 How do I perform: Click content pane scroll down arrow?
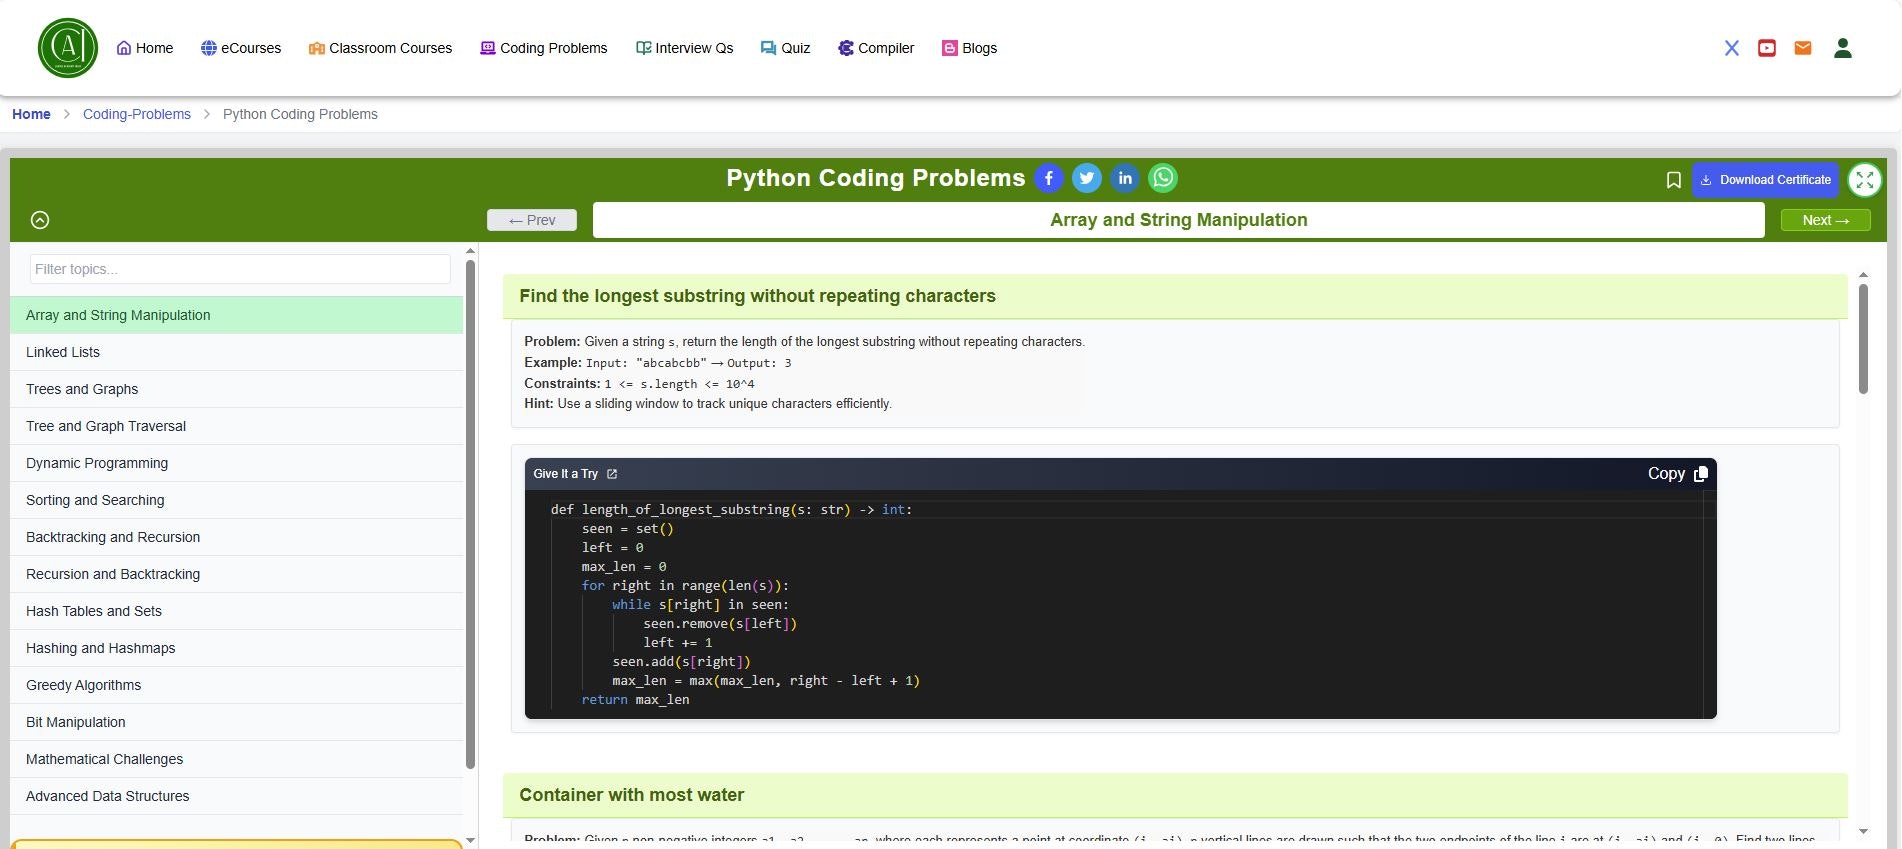coord(1863,831)
